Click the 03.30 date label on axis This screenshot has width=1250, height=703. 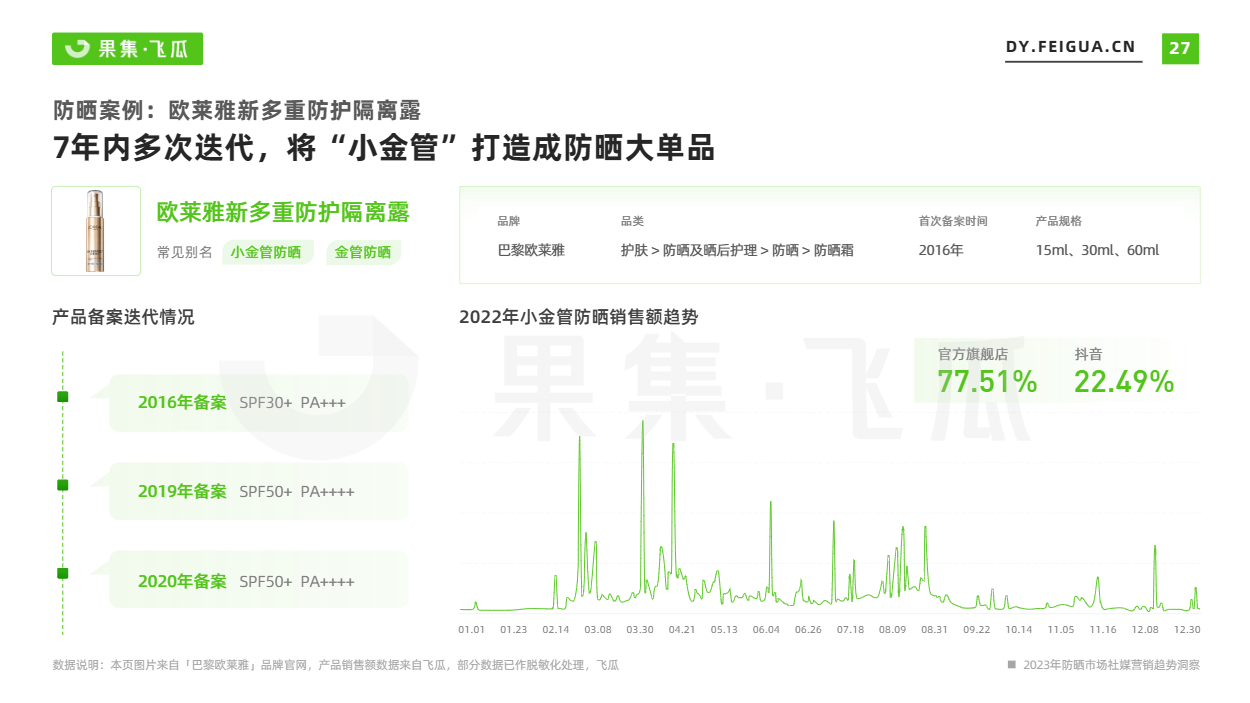(x=640, y=629)
